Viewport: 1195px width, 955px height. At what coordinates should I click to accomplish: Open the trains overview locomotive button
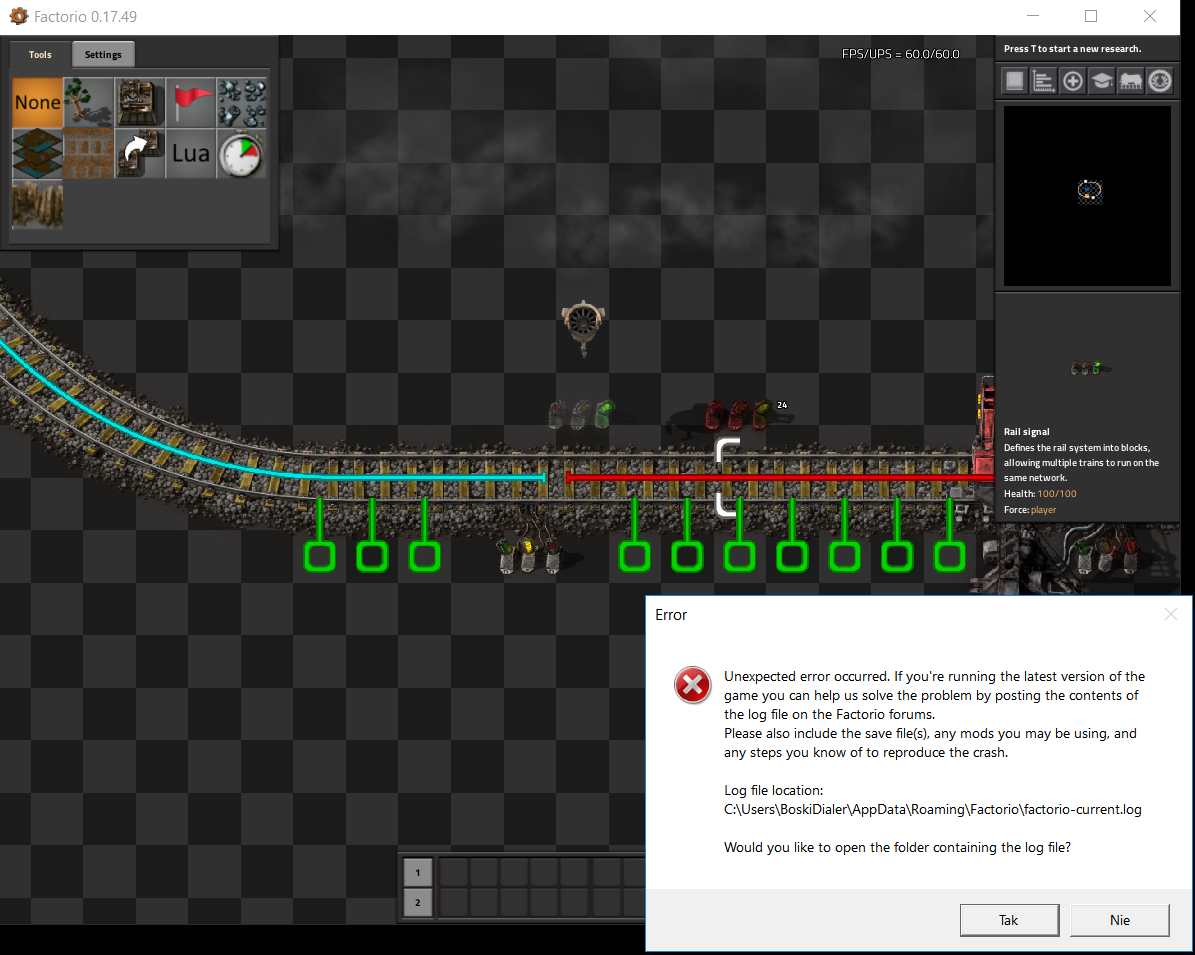click(x=1131, y=81)
